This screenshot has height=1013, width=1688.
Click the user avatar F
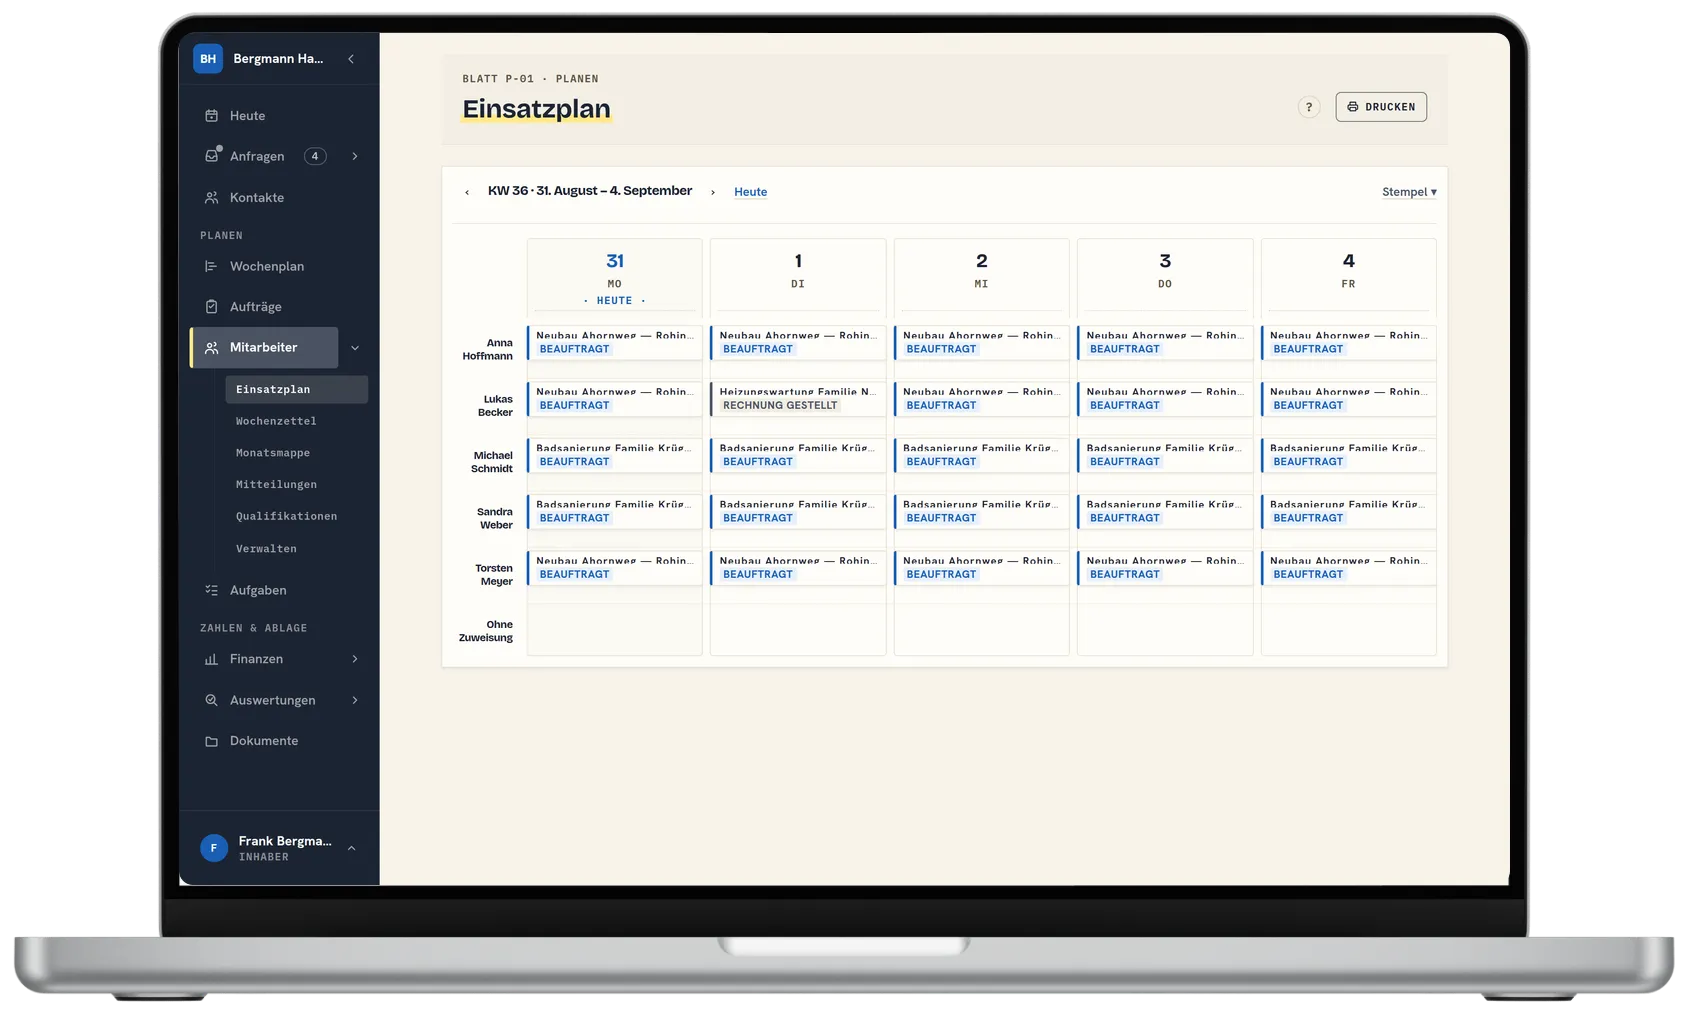click(214, 848)
